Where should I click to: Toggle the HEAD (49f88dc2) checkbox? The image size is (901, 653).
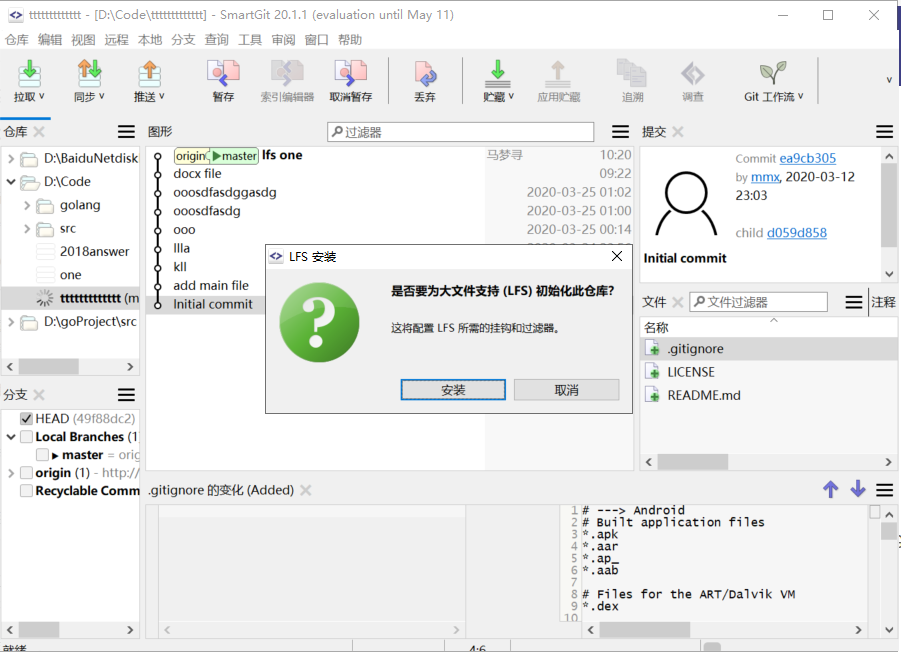(x=26, y=418)
